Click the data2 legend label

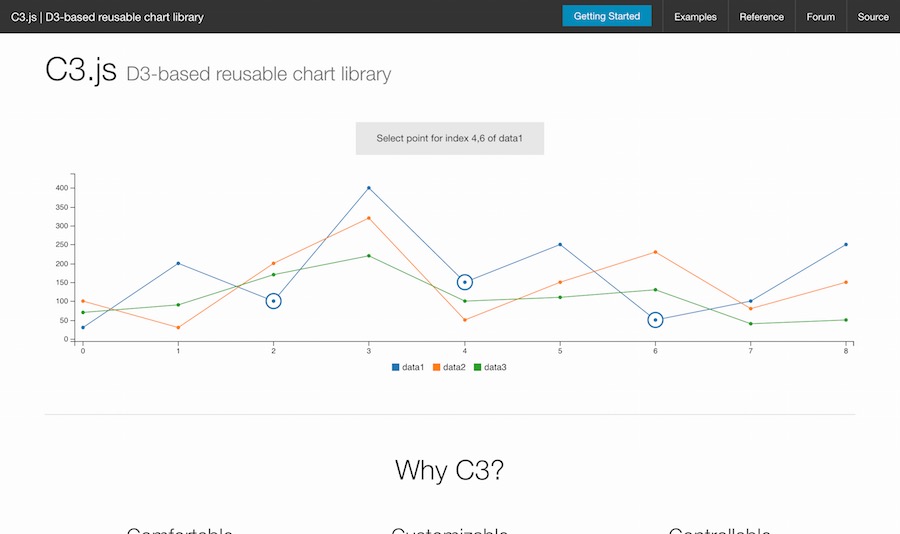tap(454, 367)
